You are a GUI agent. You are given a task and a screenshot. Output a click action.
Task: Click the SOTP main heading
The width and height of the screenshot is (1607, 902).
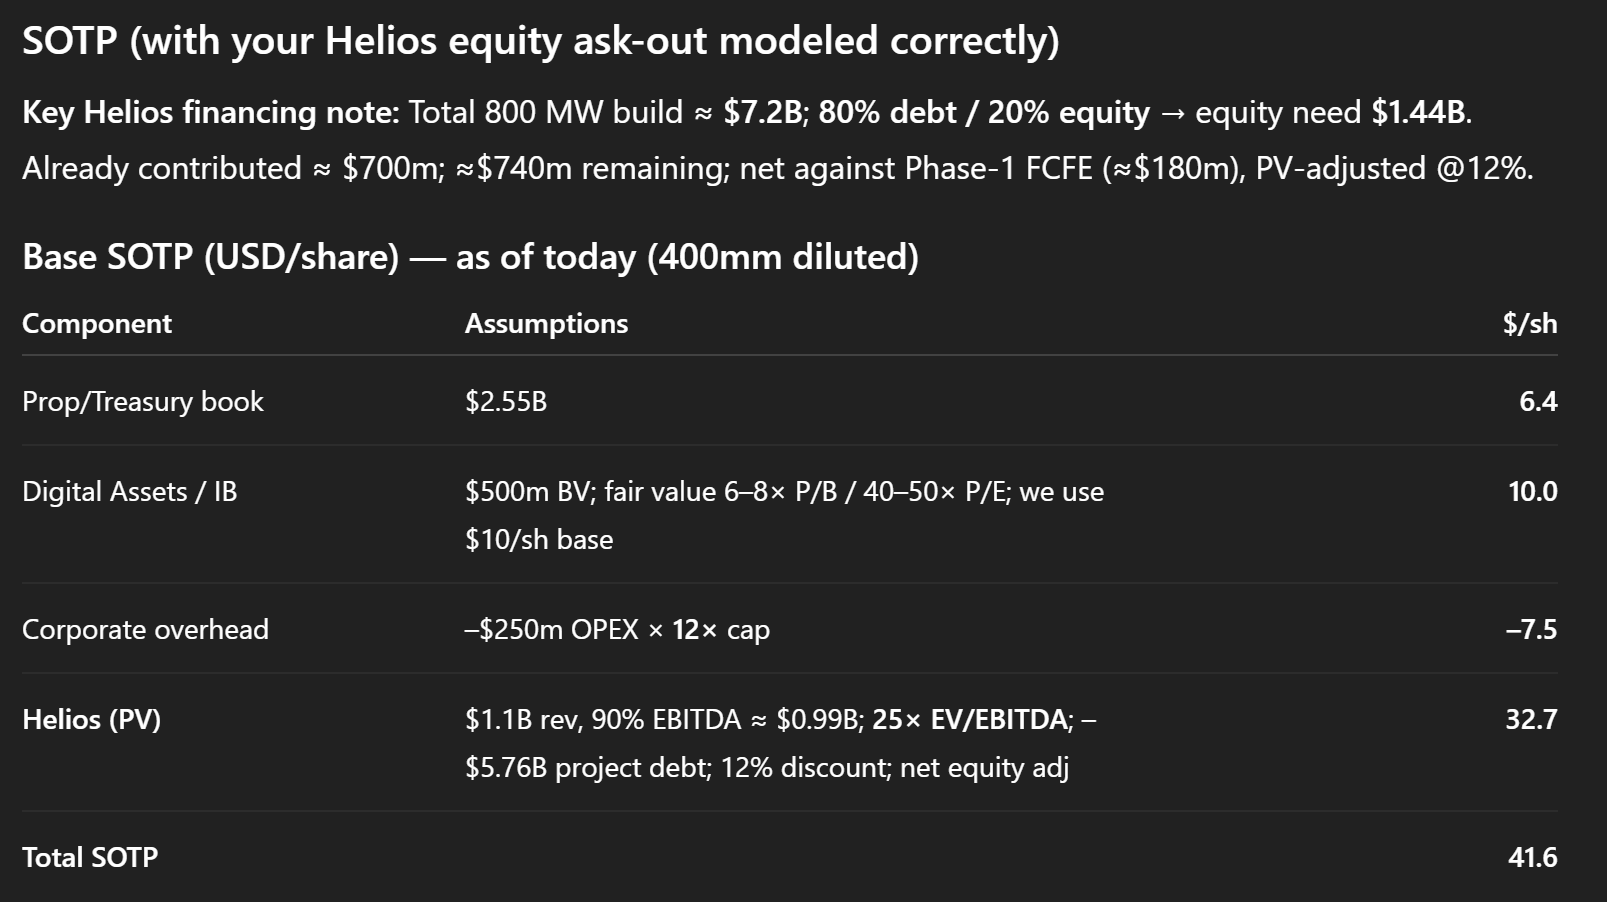[x=541, y=41]
